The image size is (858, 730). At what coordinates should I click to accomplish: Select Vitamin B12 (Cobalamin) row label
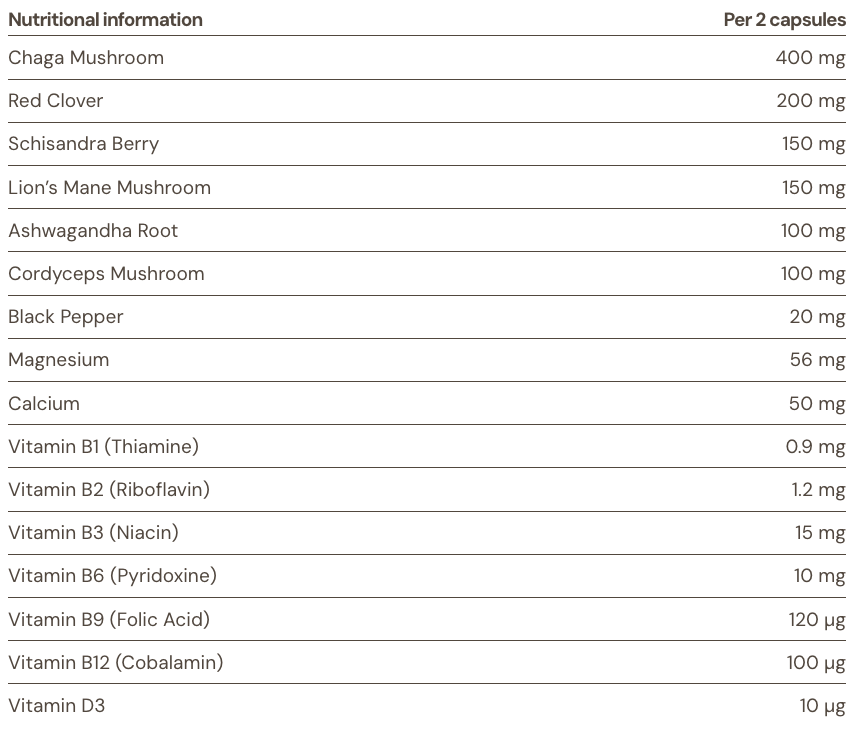click(116, 663)
